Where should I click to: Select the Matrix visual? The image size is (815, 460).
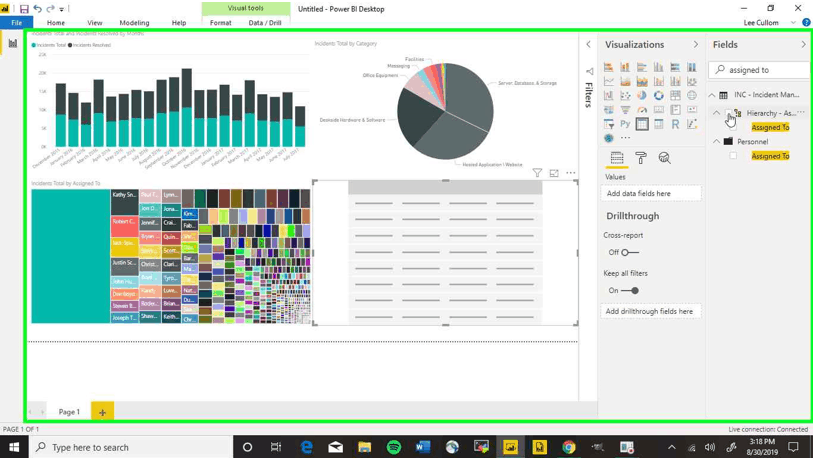point(659,124)
